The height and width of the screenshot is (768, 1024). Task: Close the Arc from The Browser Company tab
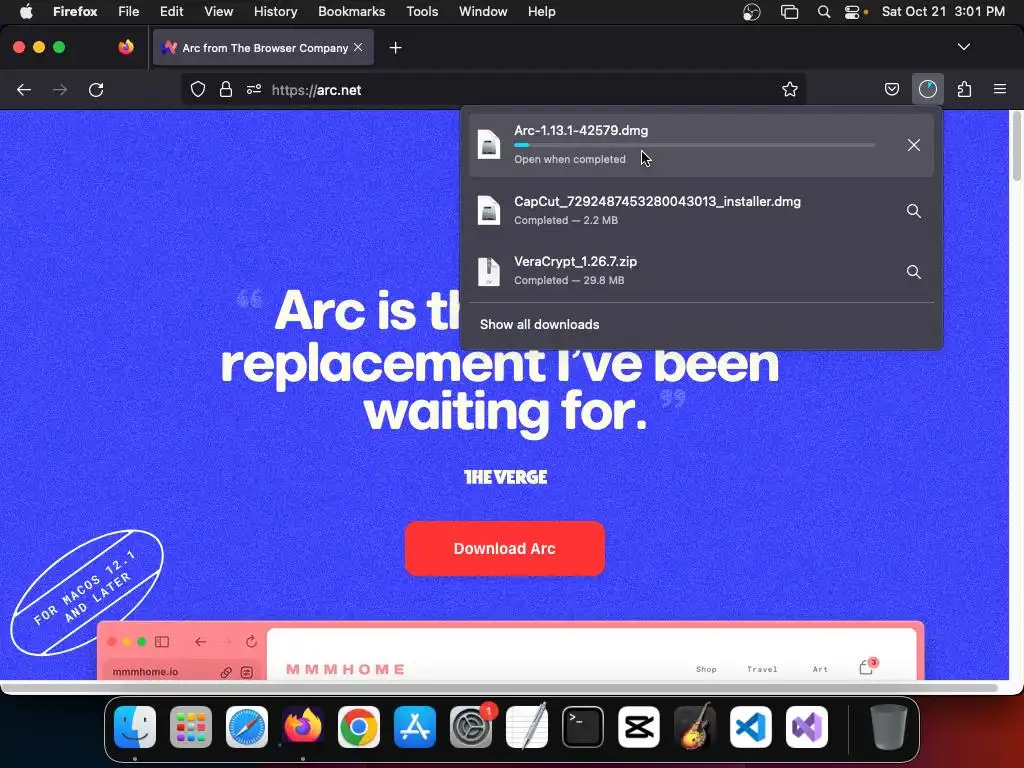(358, 48)
